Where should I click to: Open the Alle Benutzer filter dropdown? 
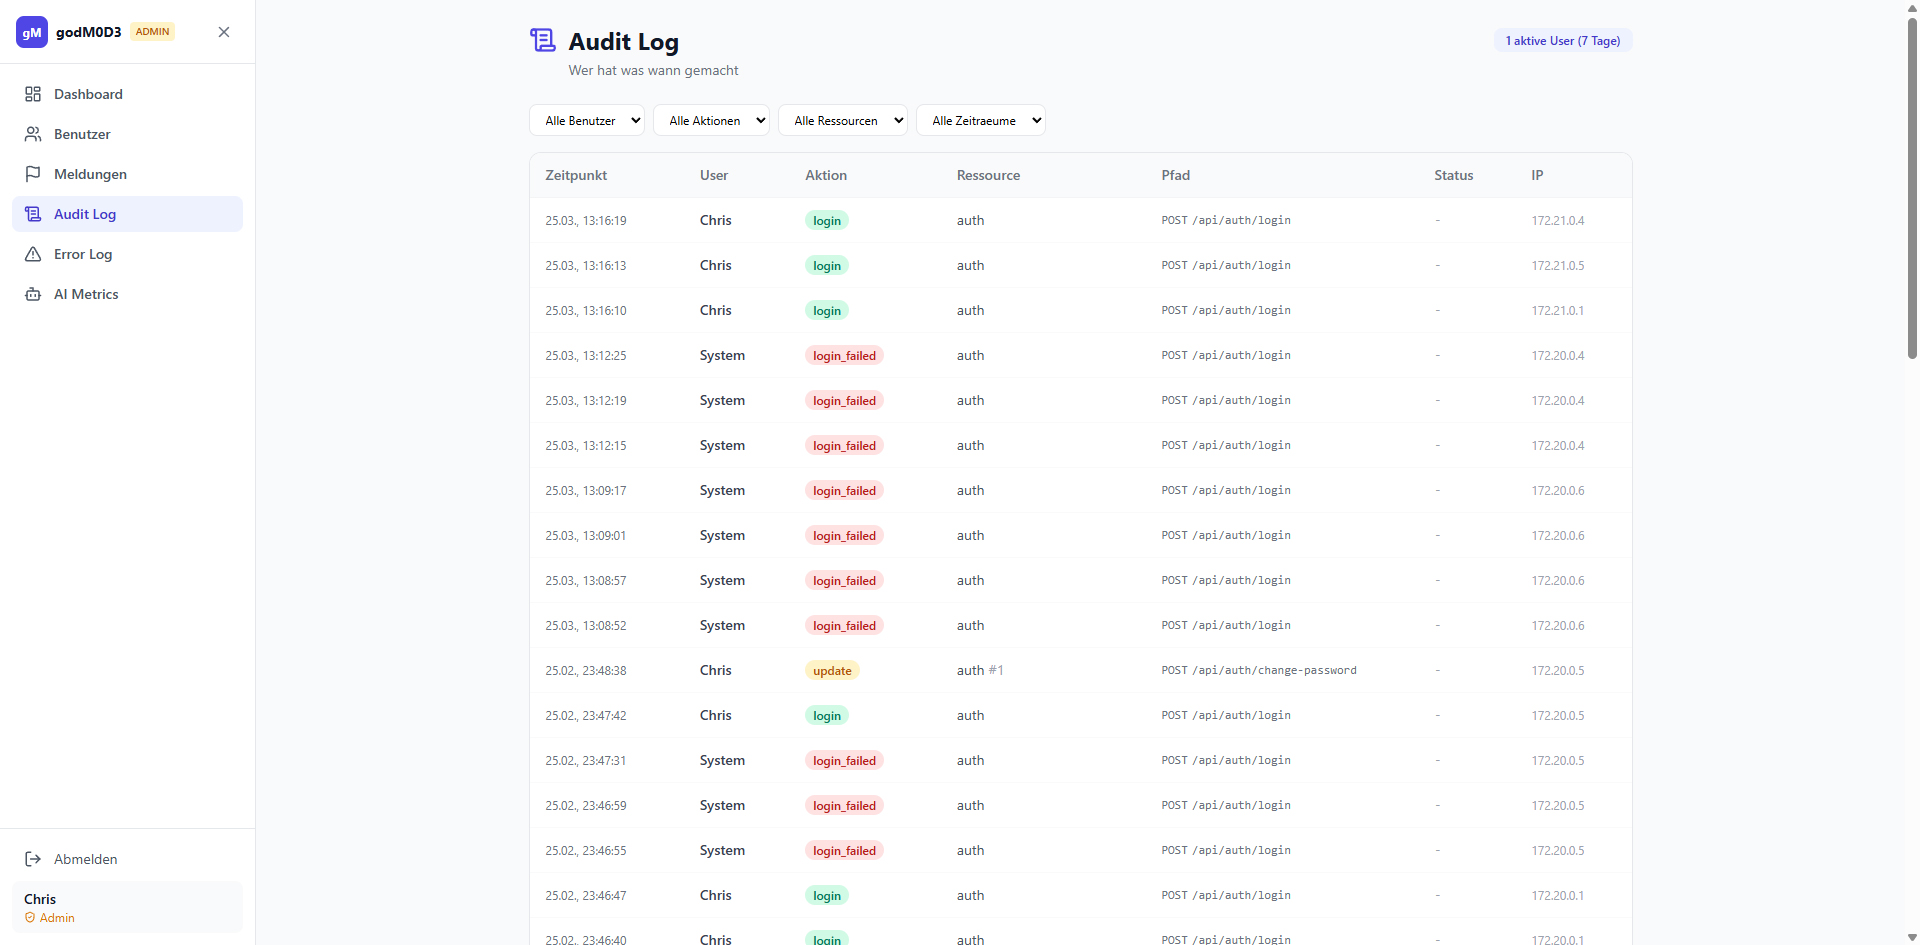tap(587, 121)
